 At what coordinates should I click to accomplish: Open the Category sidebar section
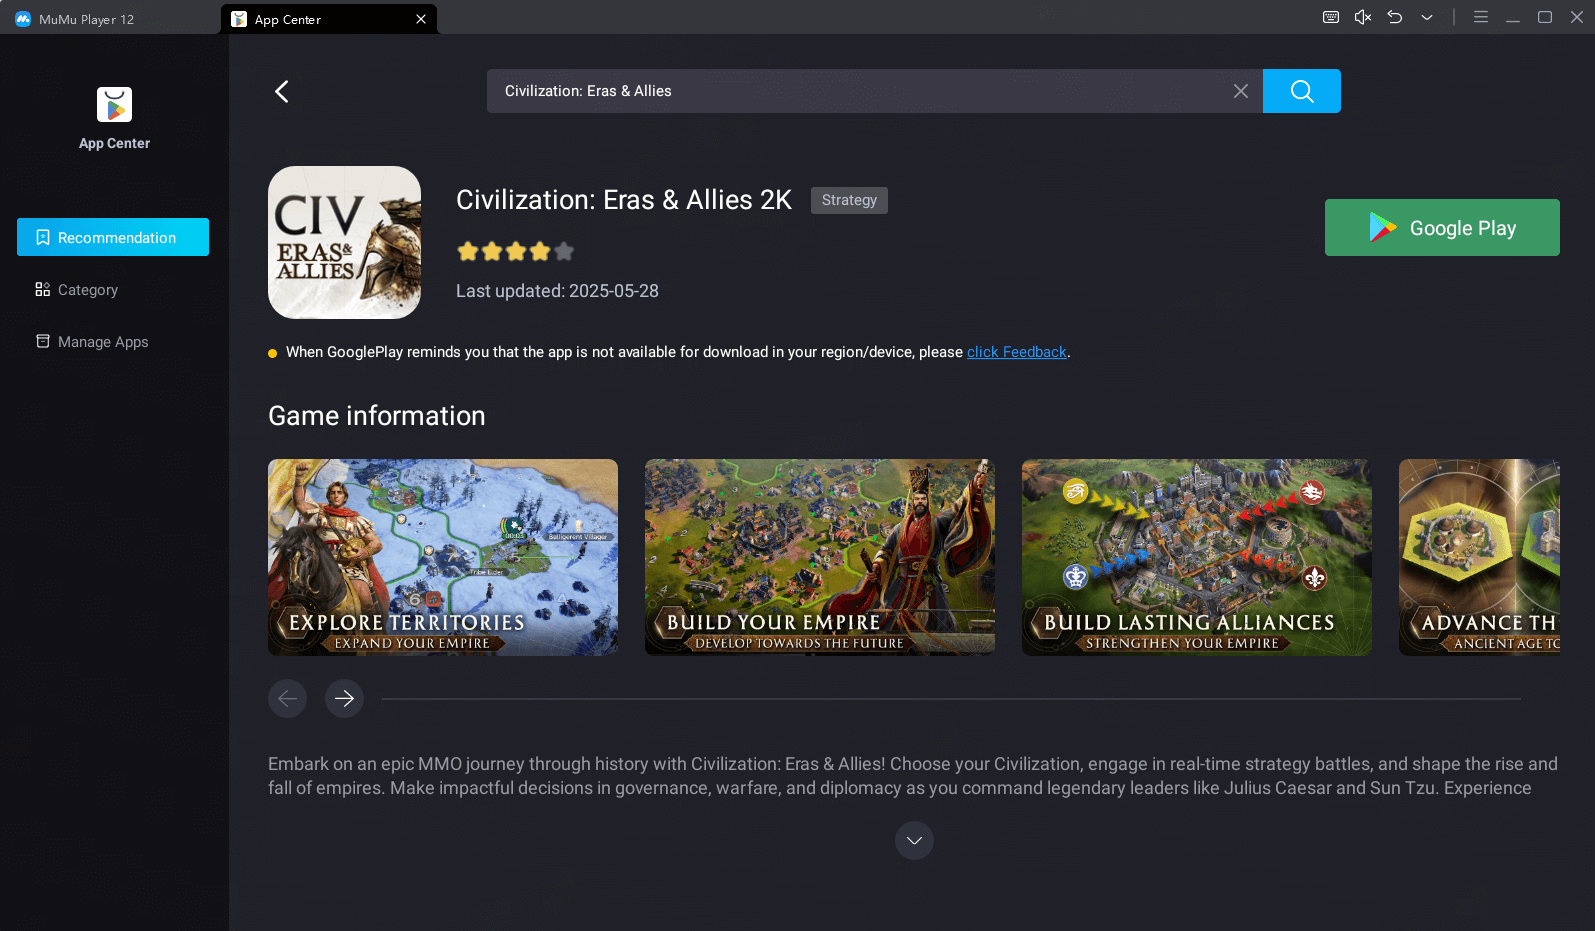pyautogui.click(x=113, y=290)
